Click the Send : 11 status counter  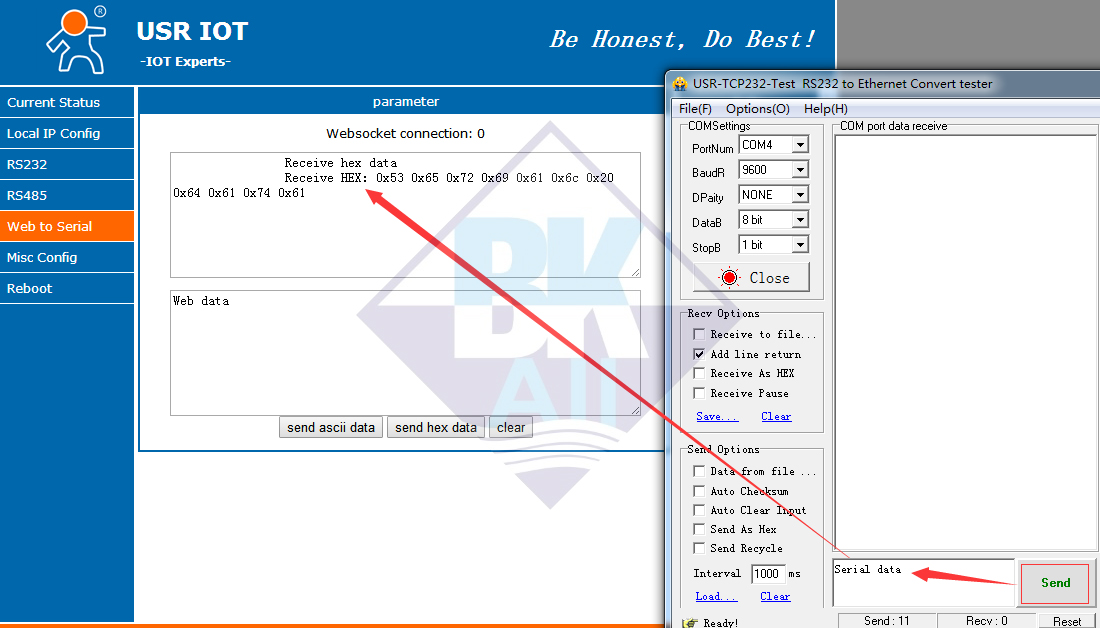coord(887,621)
